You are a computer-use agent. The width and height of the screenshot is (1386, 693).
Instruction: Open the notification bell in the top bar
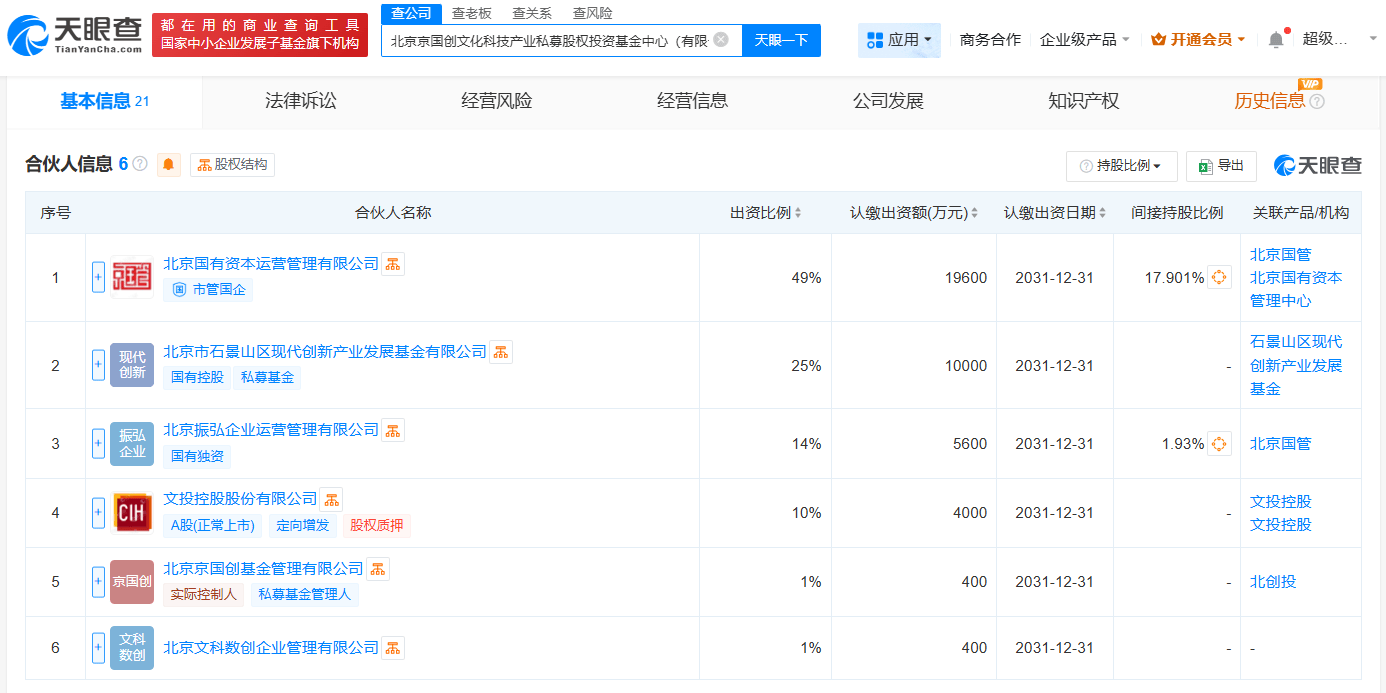(1276, 40)
